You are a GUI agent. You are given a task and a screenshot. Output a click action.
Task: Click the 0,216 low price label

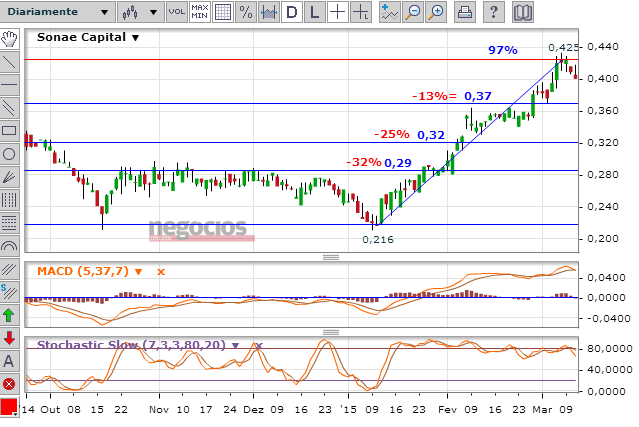tap(378, 240)
